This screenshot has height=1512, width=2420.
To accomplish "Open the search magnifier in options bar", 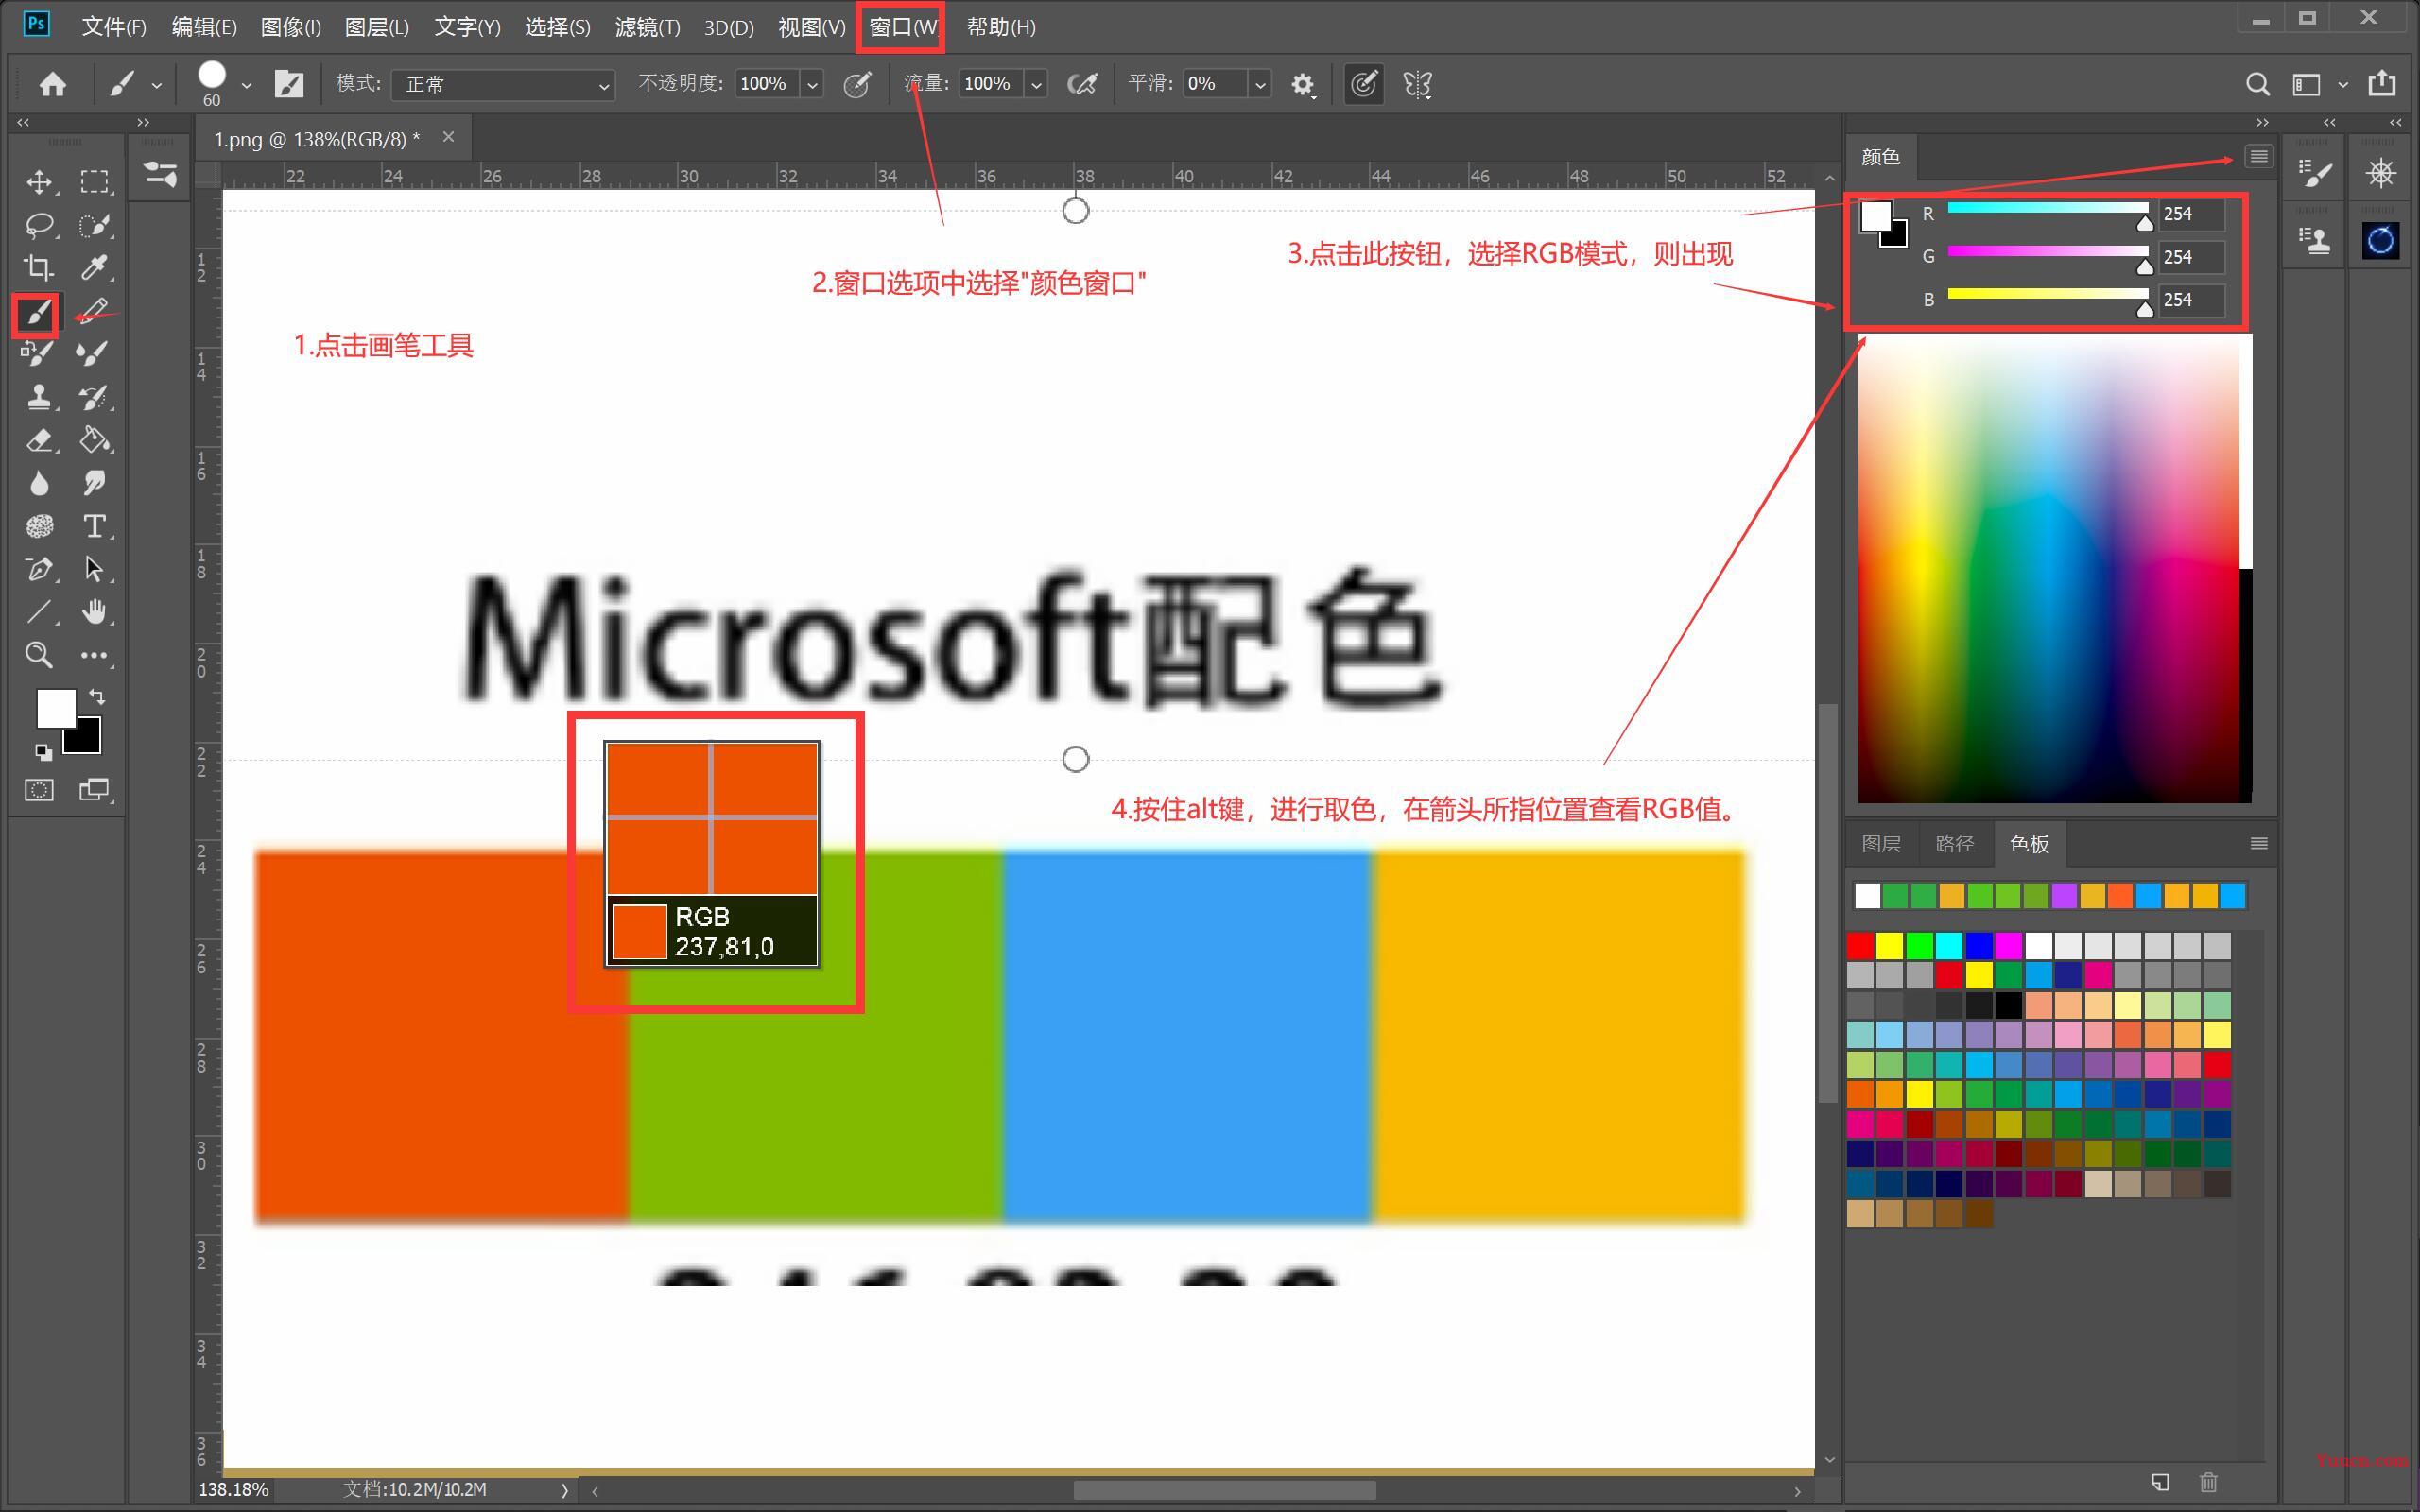I will [2257, 84].
